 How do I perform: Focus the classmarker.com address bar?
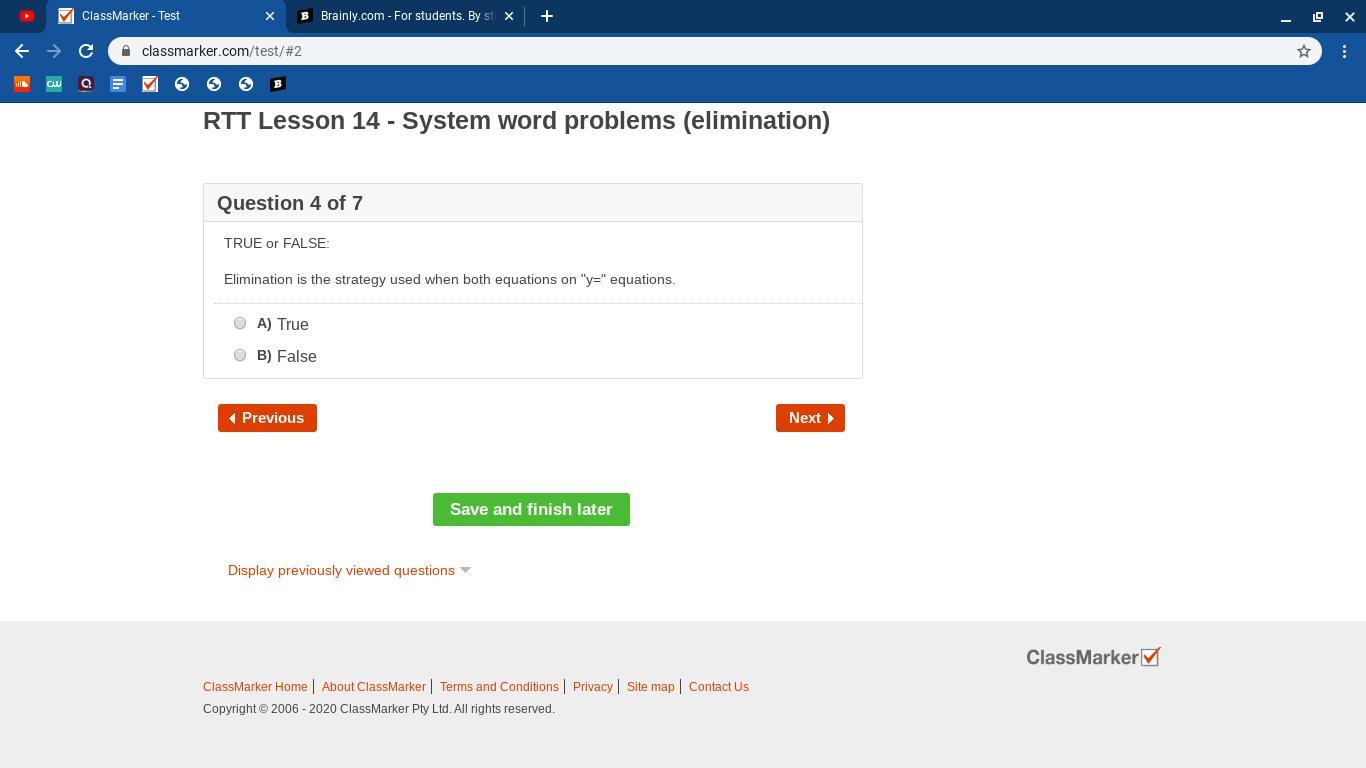[715, 51]
